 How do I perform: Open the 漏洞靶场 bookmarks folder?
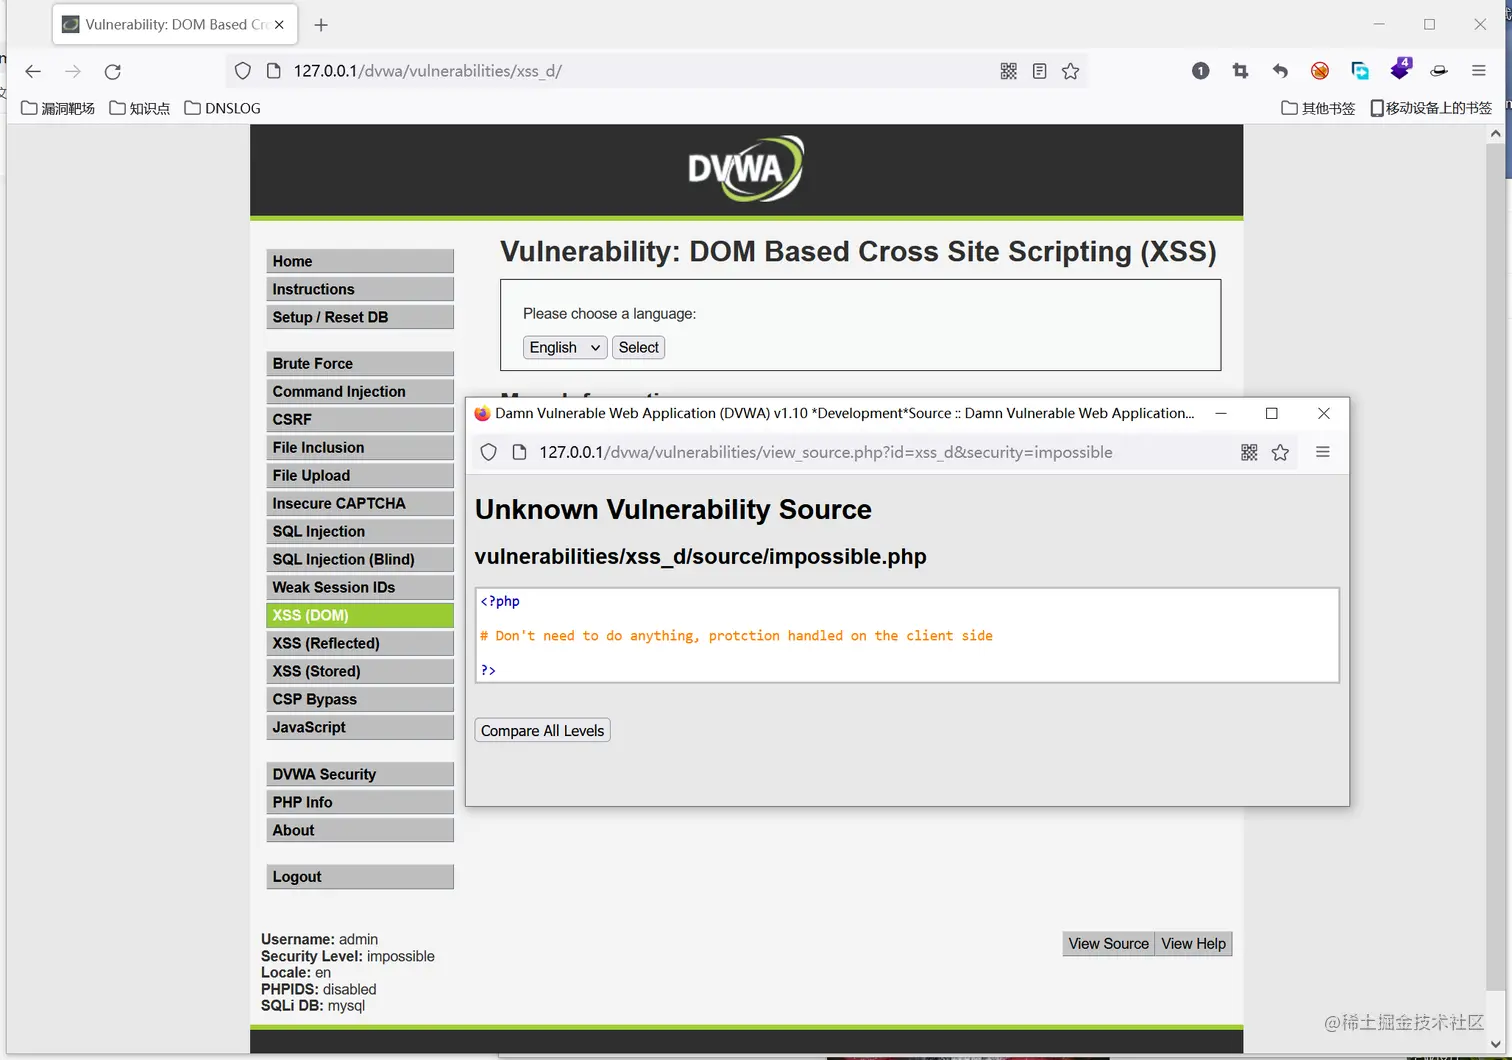point(58,108)
